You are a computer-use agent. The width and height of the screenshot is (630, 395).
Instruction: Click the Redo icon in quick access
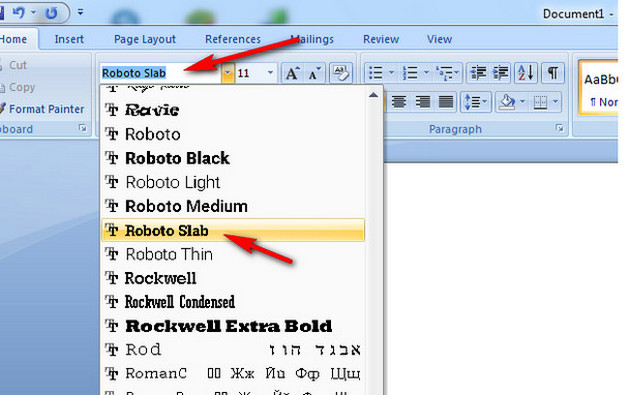click(51, 13)
